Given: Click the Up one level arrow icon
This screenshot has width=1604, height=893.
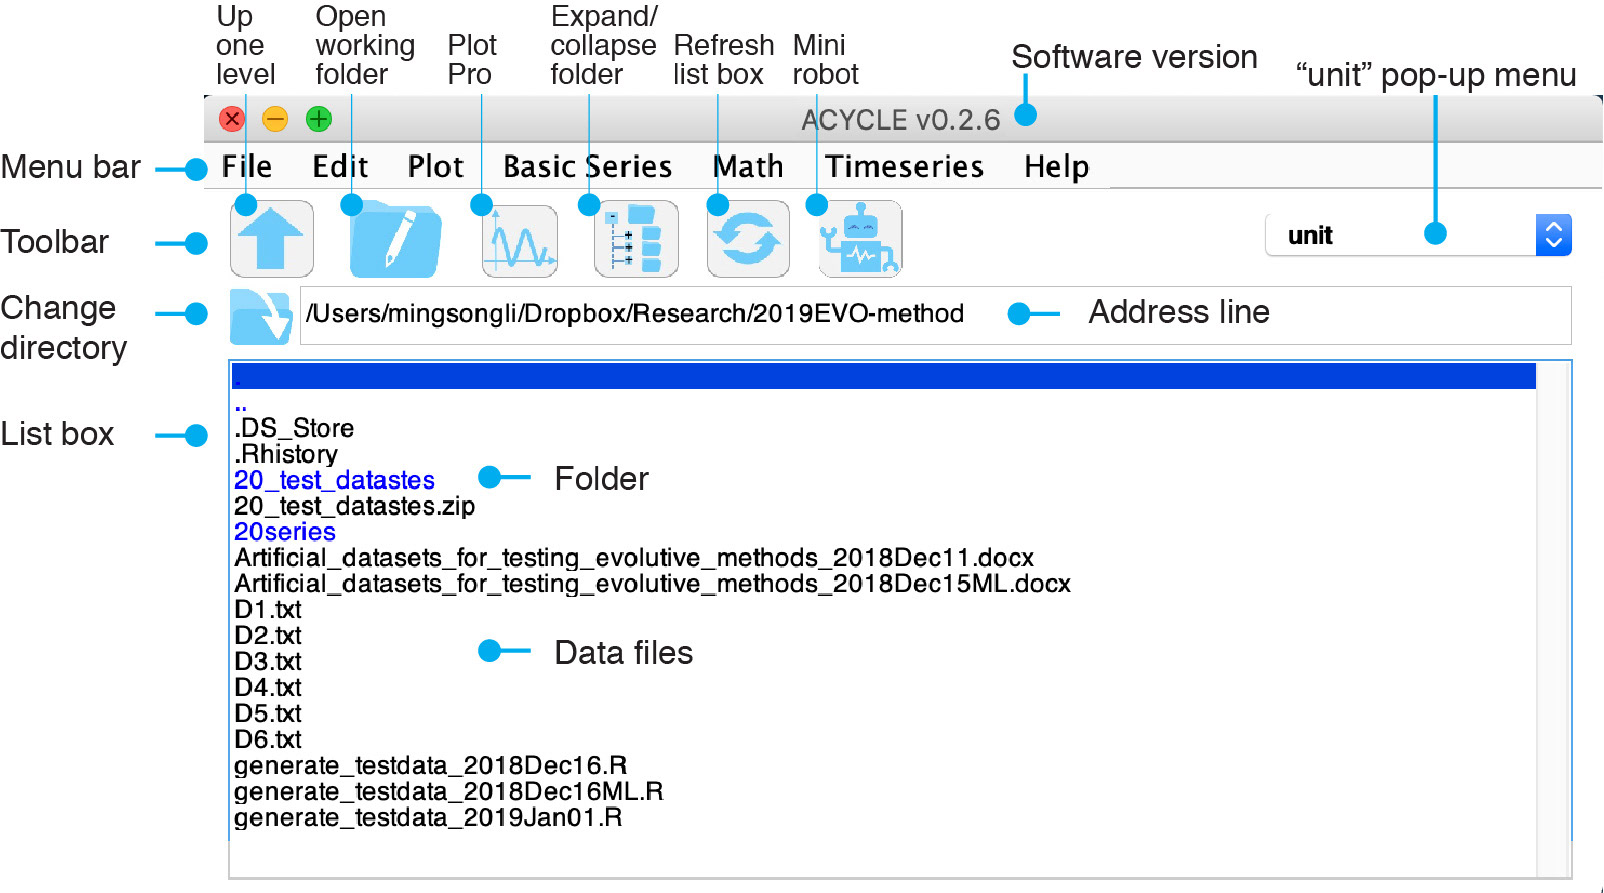Looking at the screenshot, I should pos(272,239).
